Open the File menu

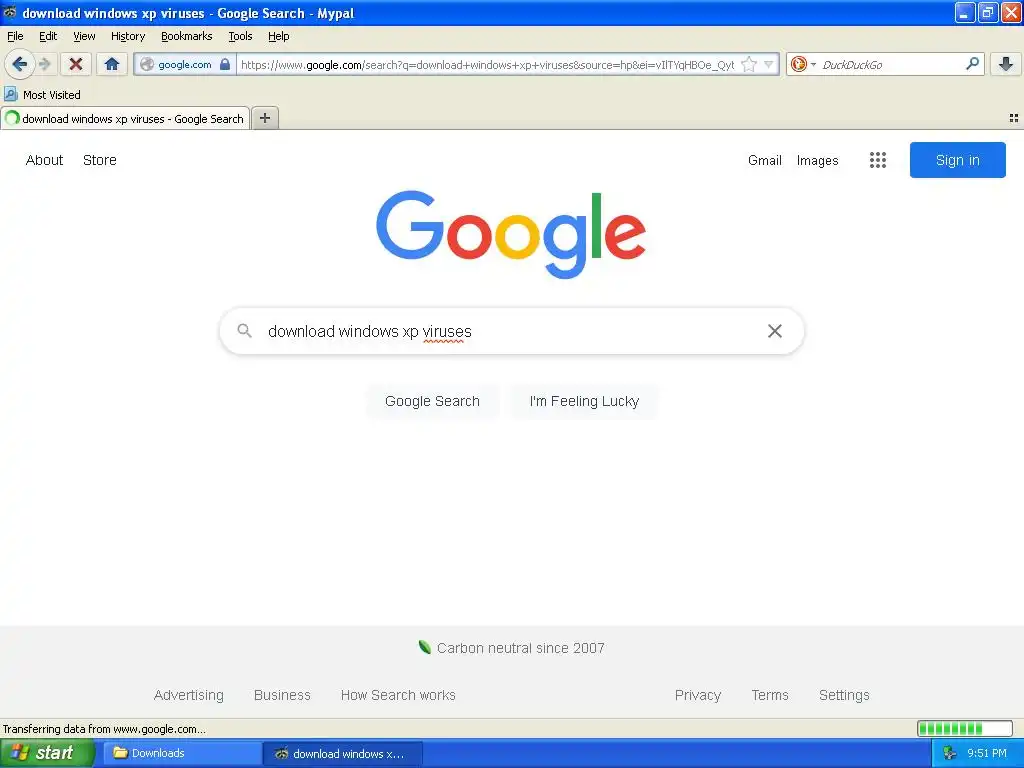[15, 36]
